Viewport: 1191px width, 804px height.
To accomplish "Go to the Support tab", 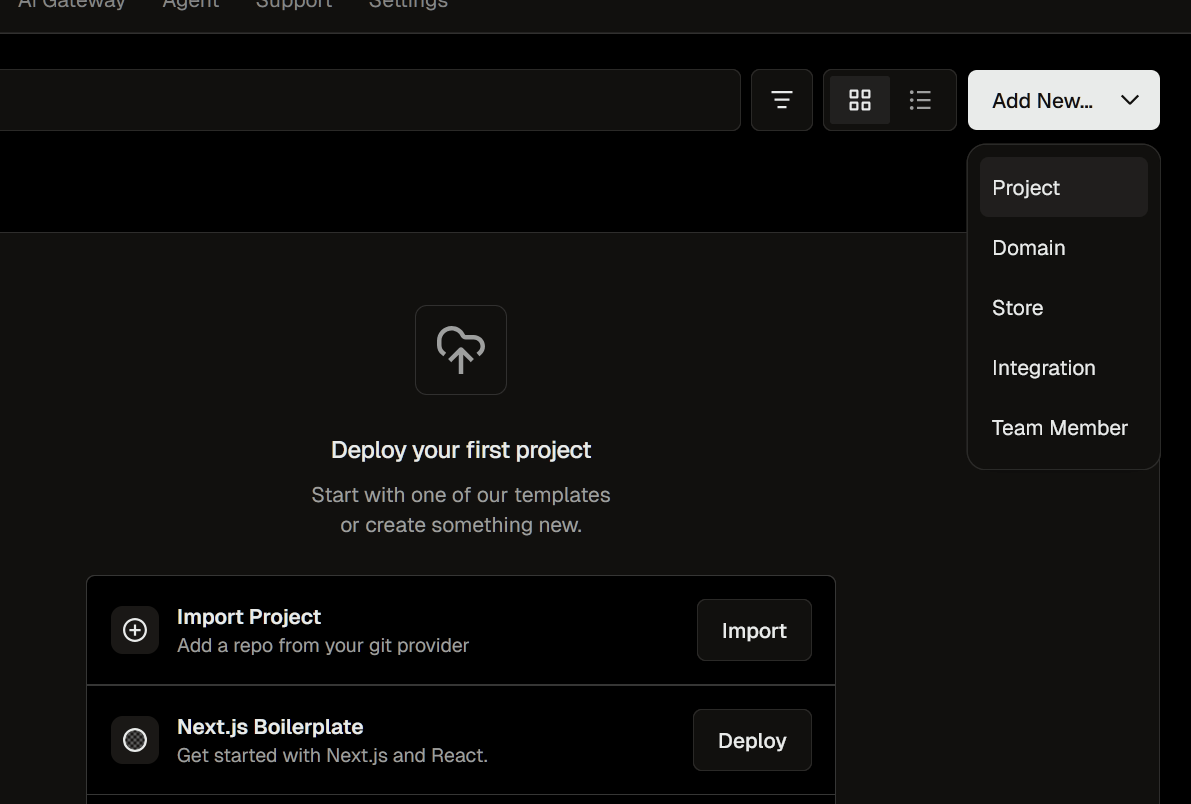I will tap(294, 5).
